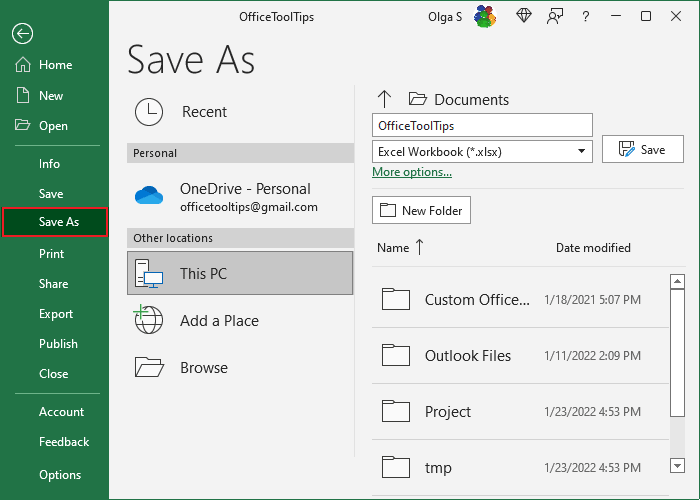Select Share in the backstage menu
Screen dimensions: 700x500
point(53,284)
